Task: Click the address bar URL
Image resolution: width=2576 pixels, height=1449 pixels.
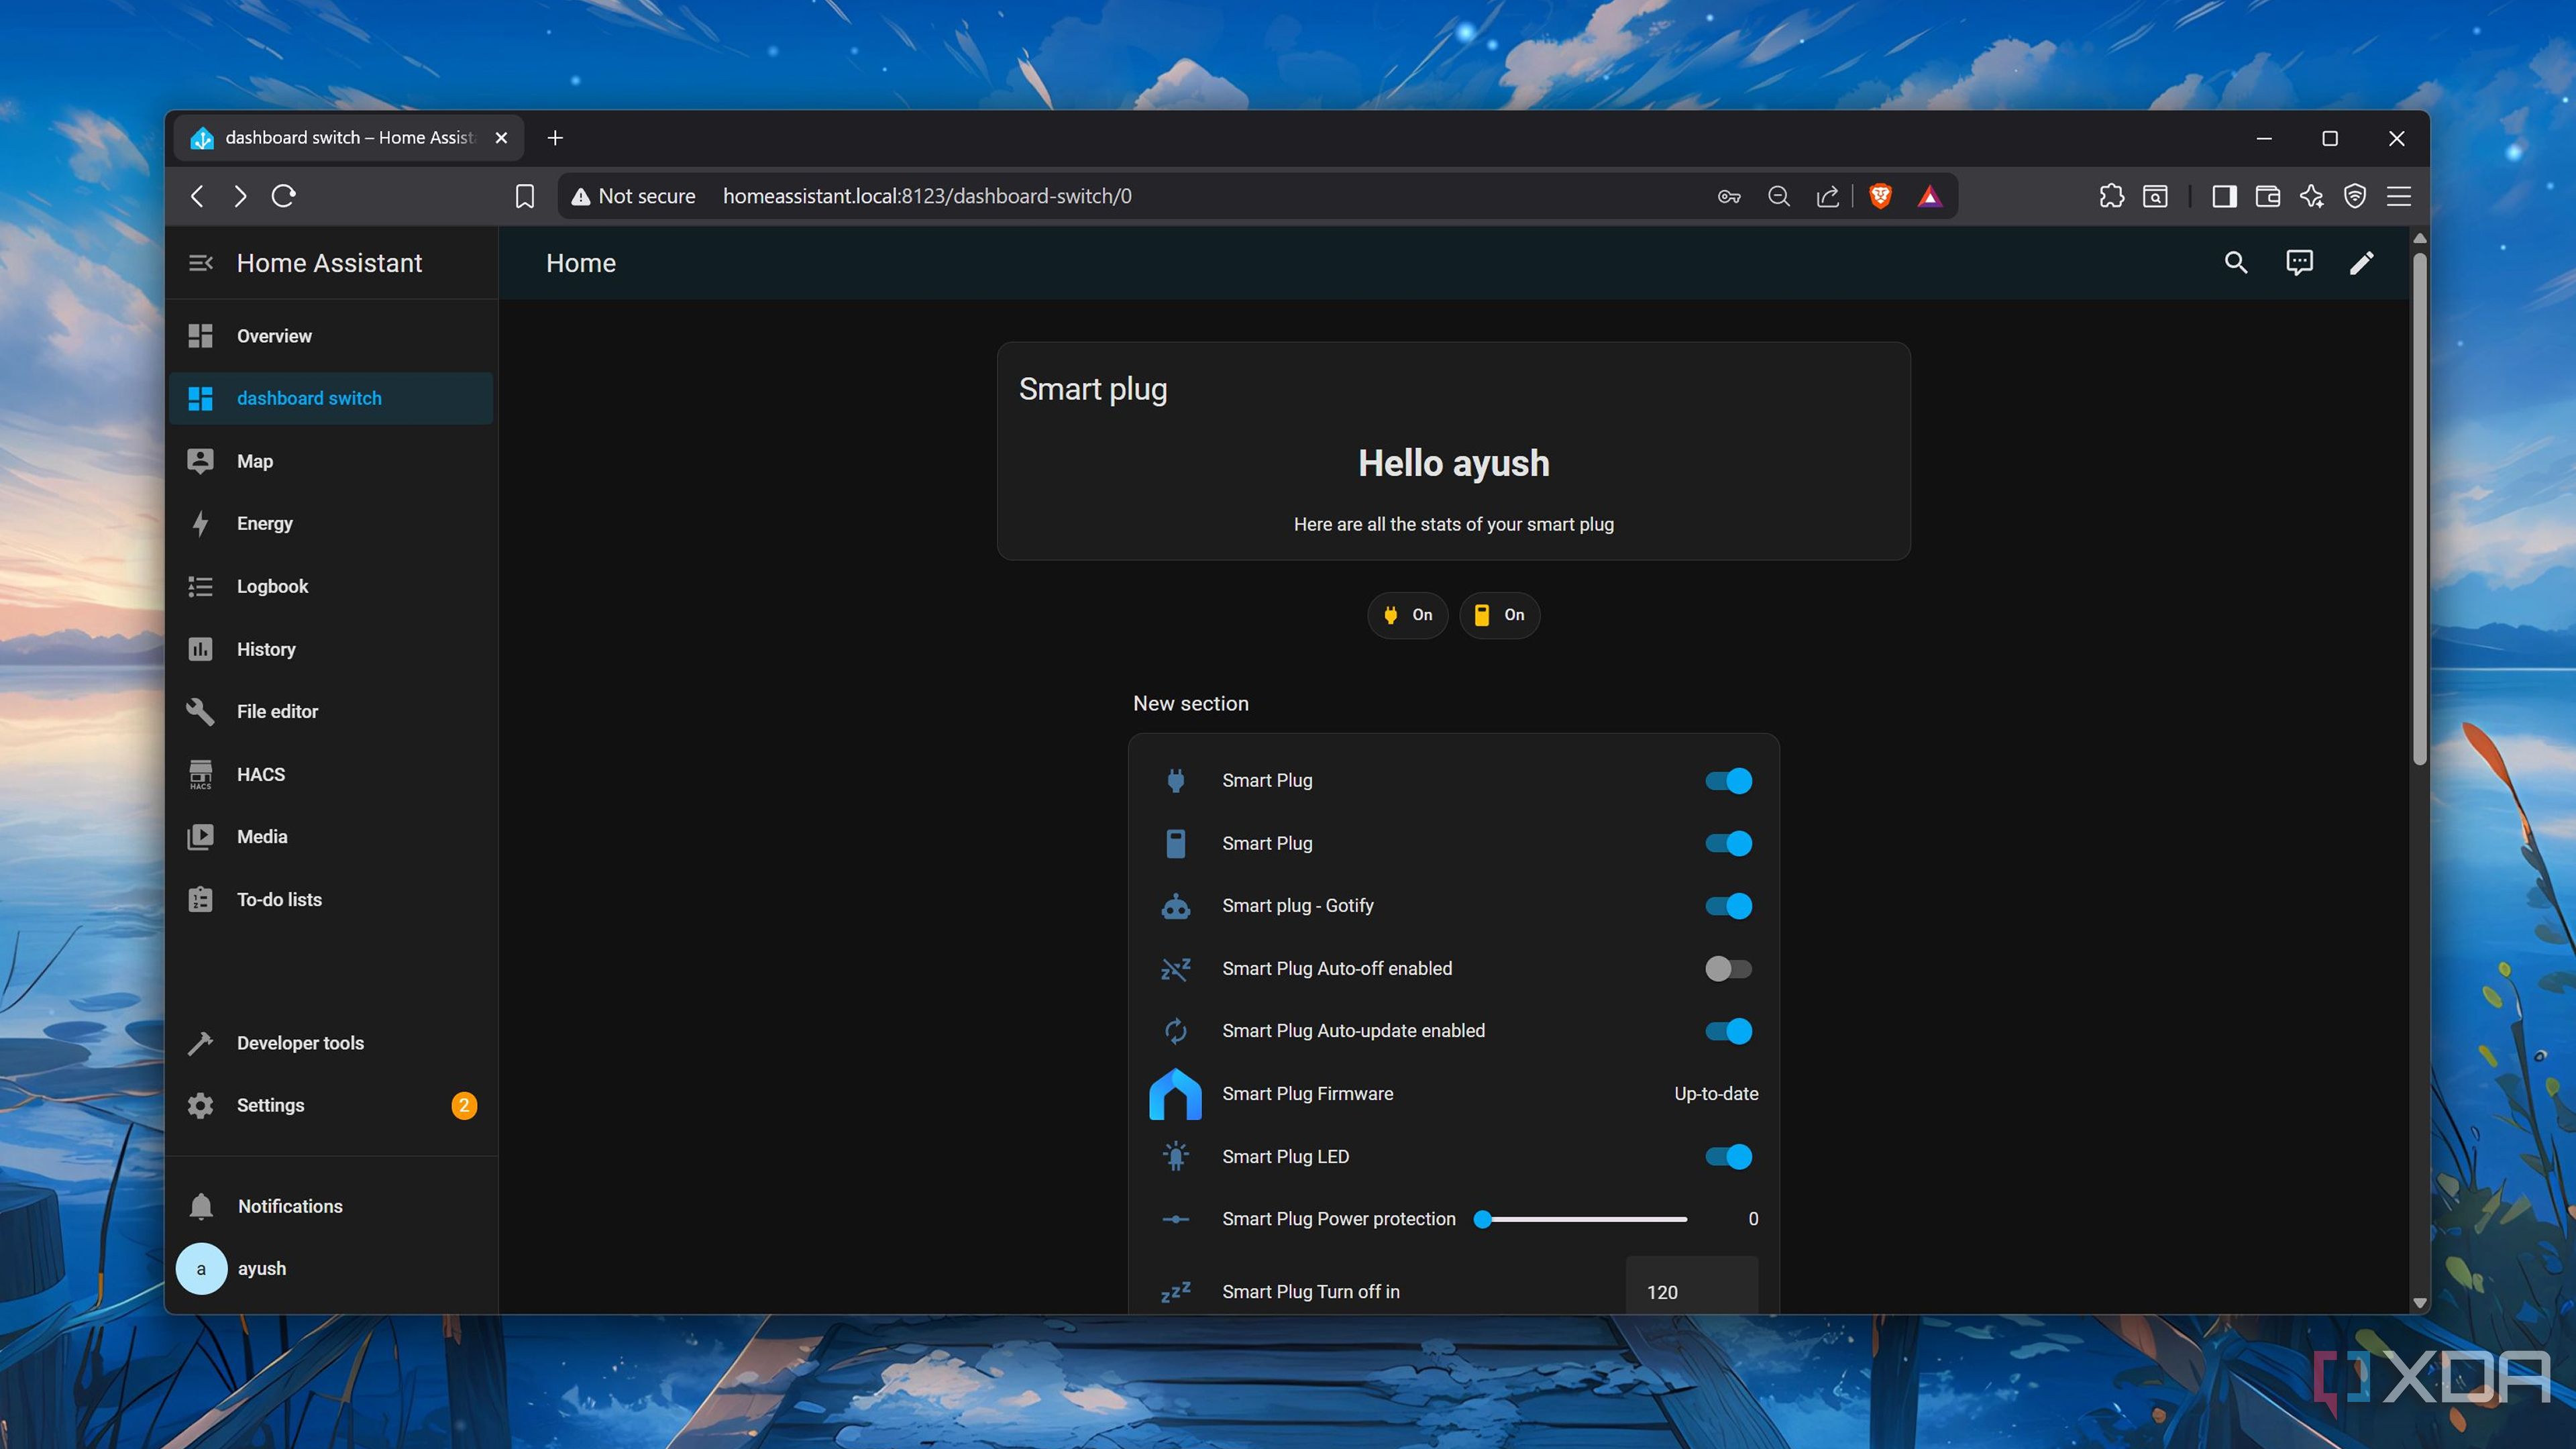Action: [927, 196]
